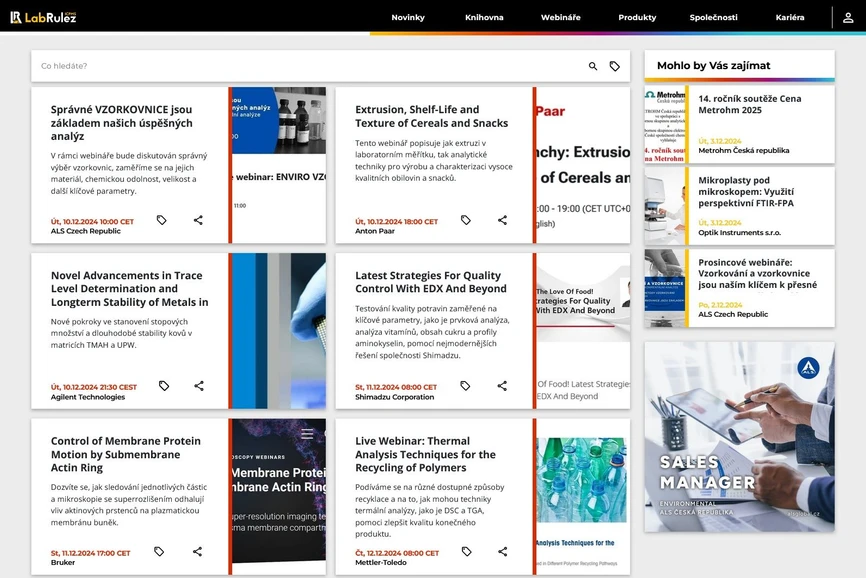Viewport: 866px width, 578px height.
Task: Share the Thermal Analysis Techniques webinar
Action: pos(503,552)
